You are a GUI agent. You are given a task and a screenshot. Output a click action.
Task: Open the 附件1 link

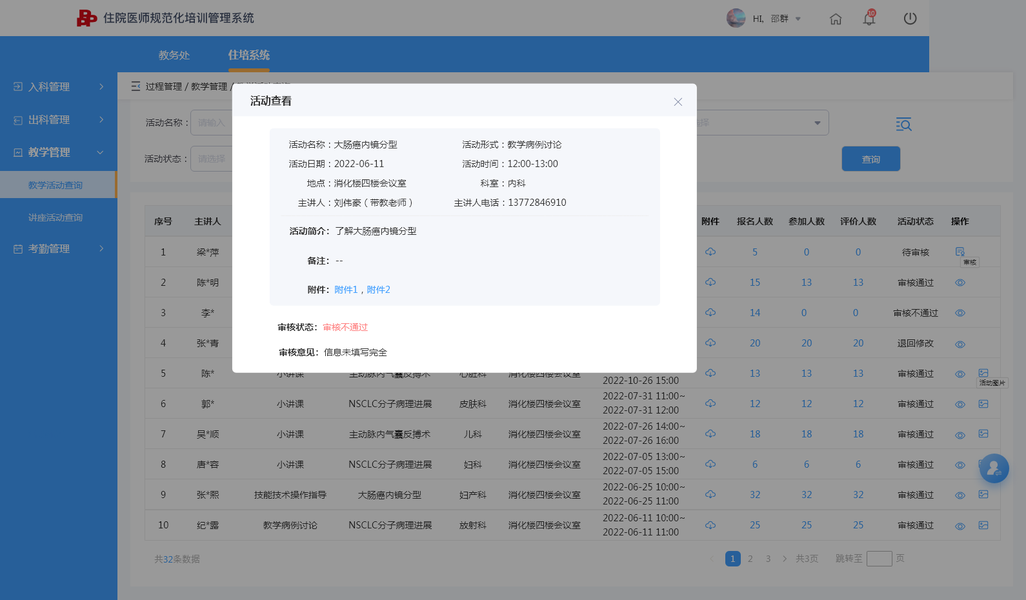[x=345, y=290]
